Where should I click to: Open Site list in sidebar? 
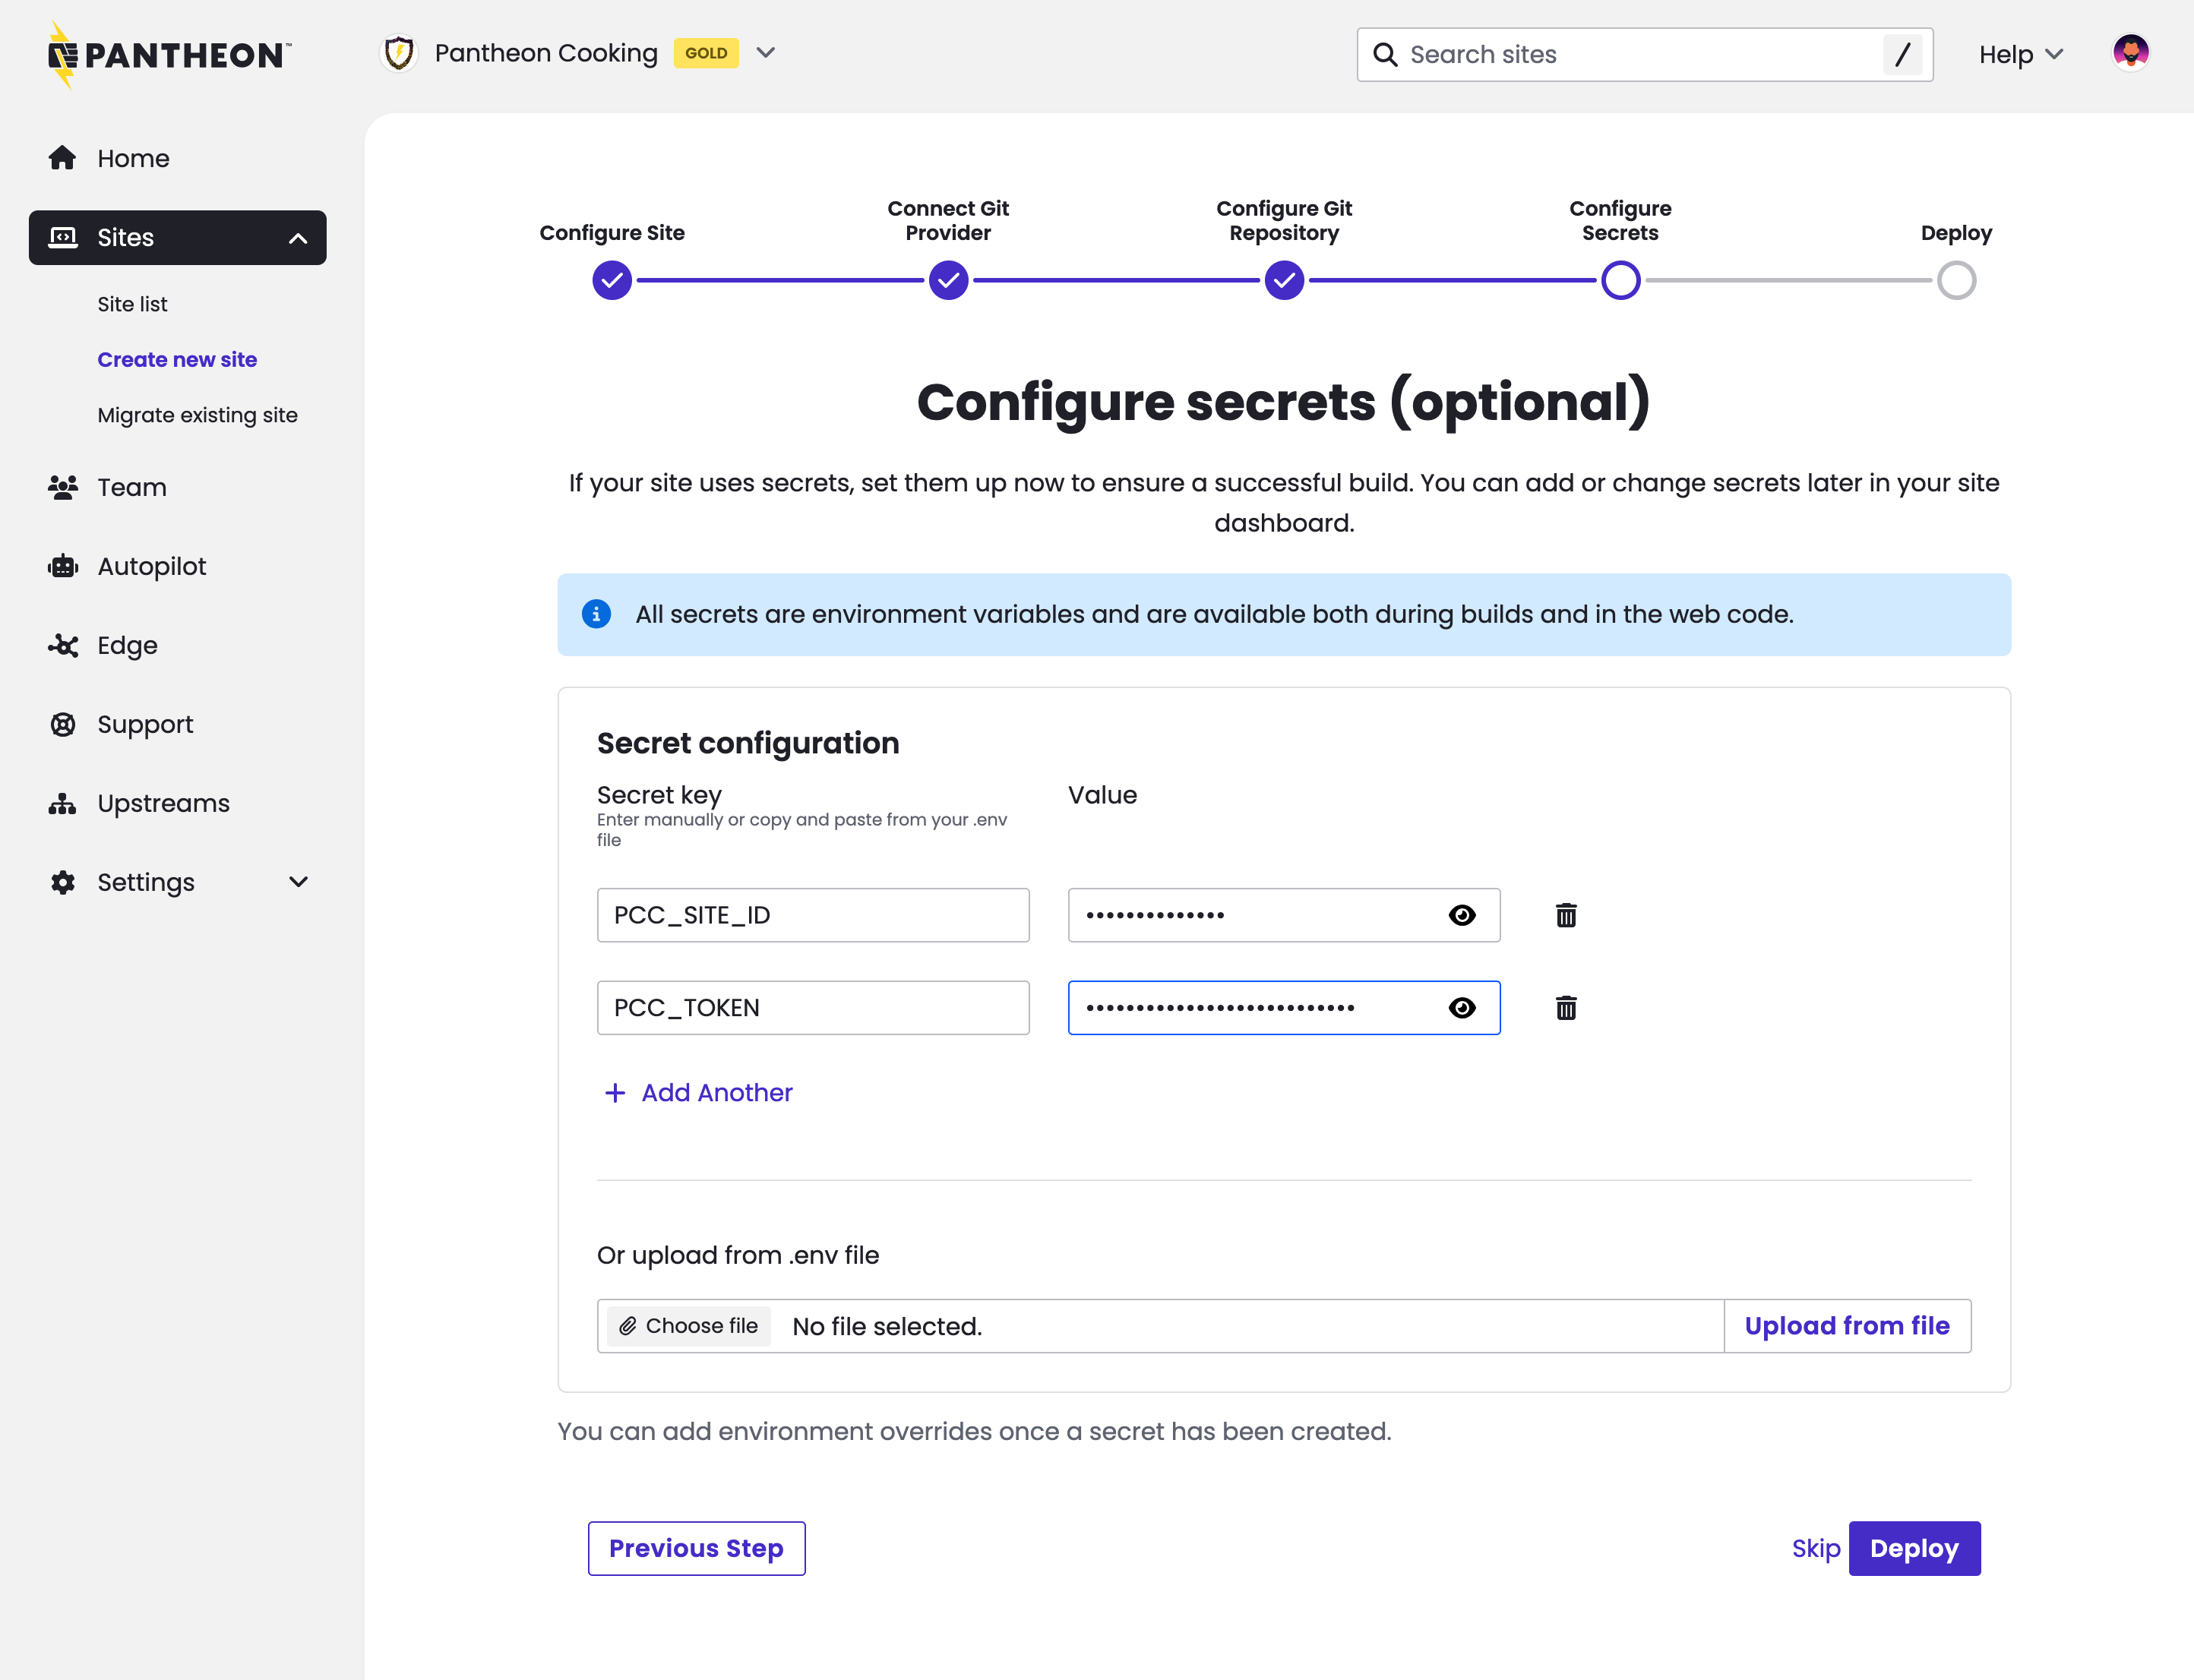[x=132, y=304]
